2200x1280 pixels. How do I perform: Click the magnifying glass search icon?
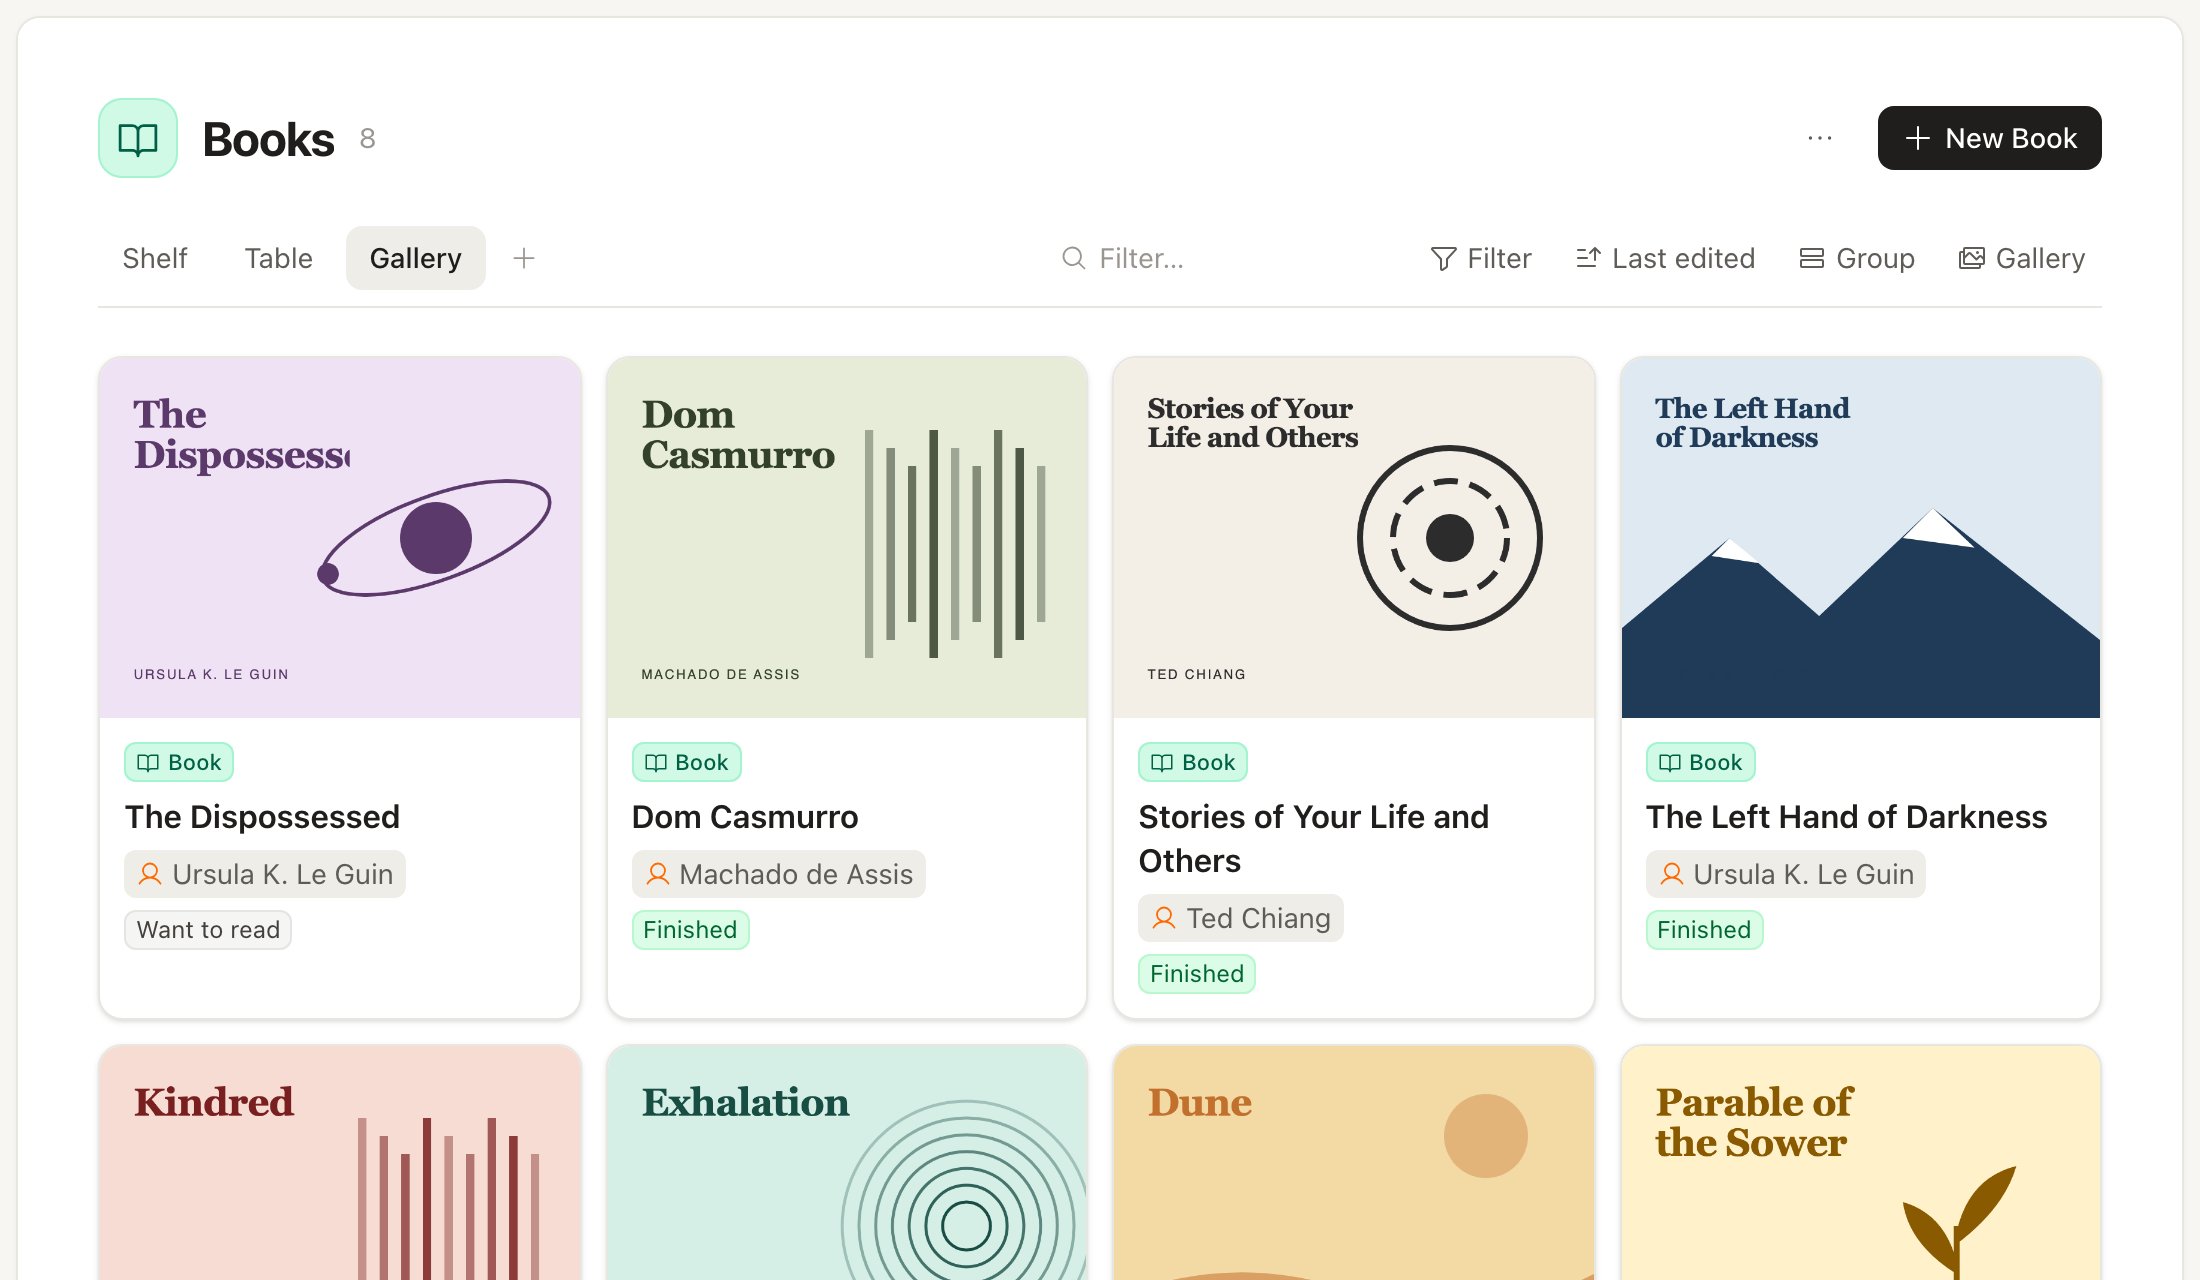point(1073,258)
